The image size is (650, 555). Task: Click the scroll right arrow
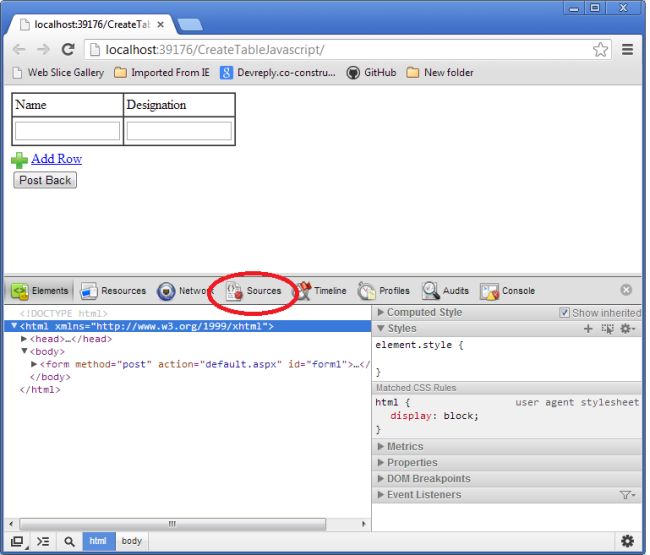click(x=364, y=524)
